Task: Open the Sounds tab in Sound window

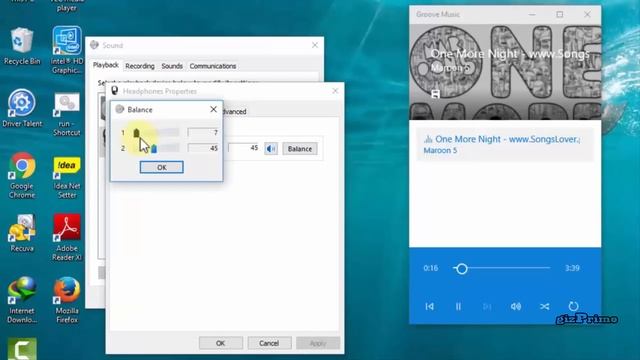Action: pos(172,66)
